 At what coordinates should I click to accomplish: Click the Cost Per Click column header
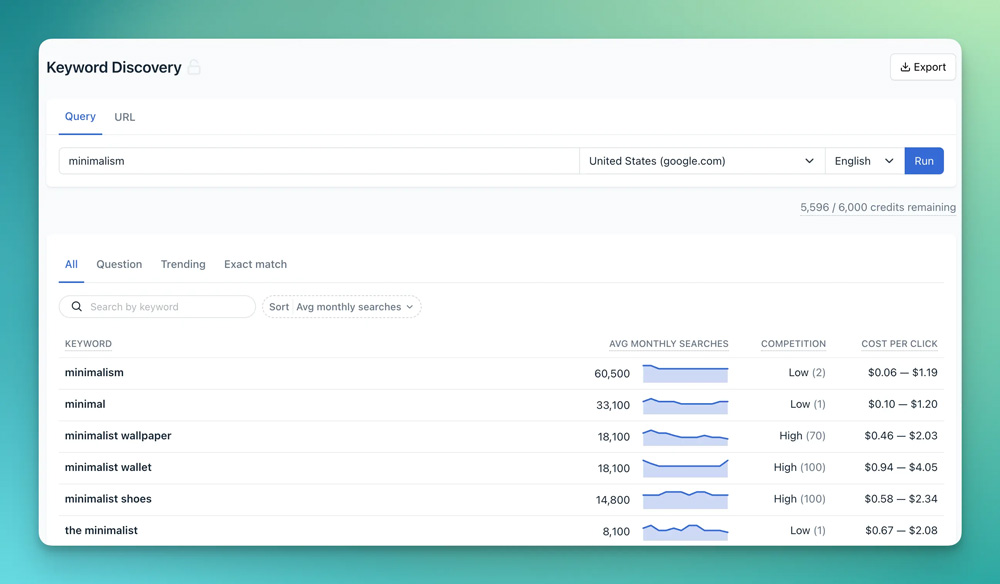click(899, 344)
